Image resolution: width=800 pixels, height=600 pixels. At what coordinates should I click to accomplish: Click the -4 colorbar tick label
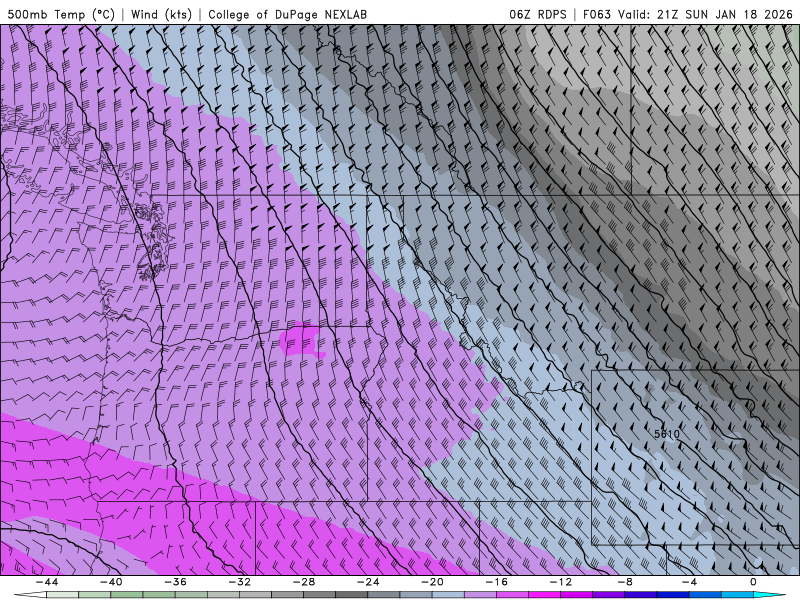pyautogui.click(x=689, y=582)
